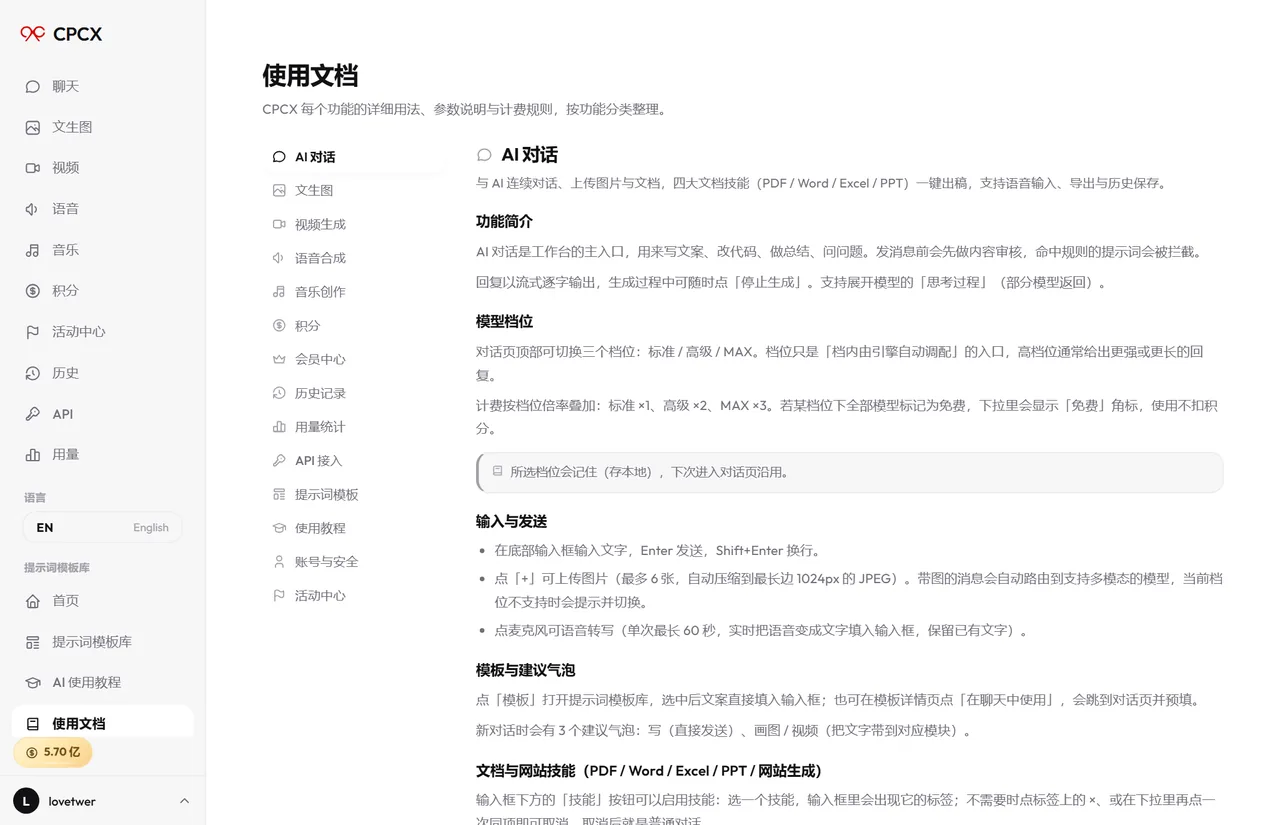Expand the lovetwer account menu chevron
Viewport: 1280px width, 825px height.
click(x=184, y=801)
